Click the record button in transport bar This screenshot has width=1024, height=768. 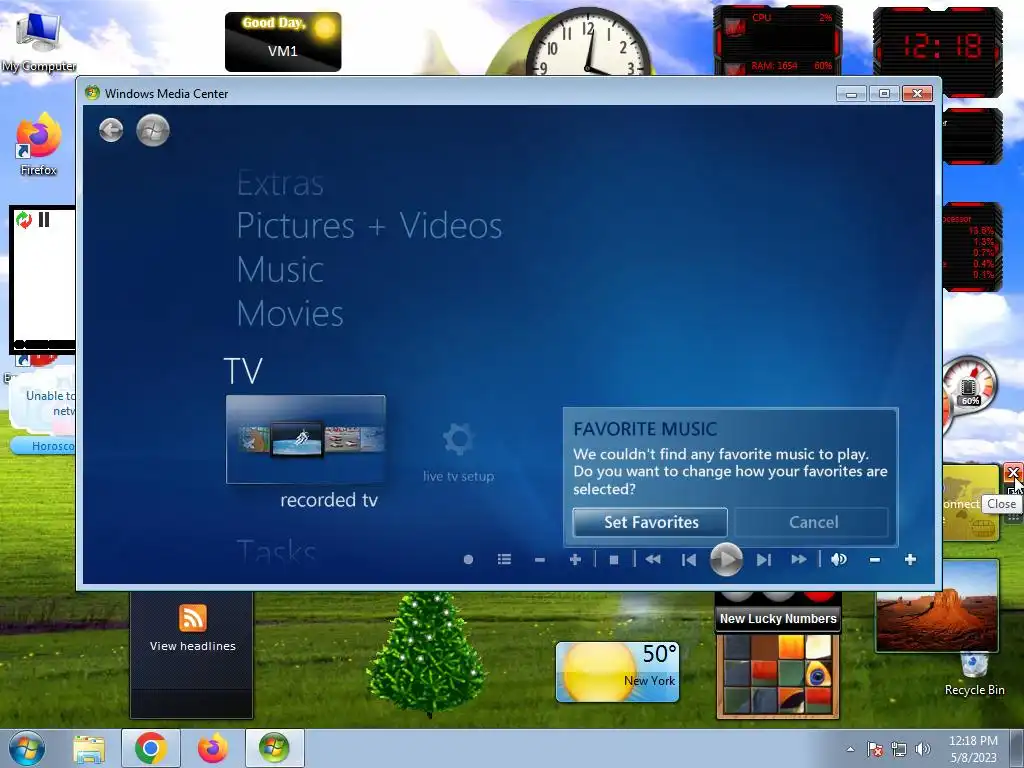468,560
